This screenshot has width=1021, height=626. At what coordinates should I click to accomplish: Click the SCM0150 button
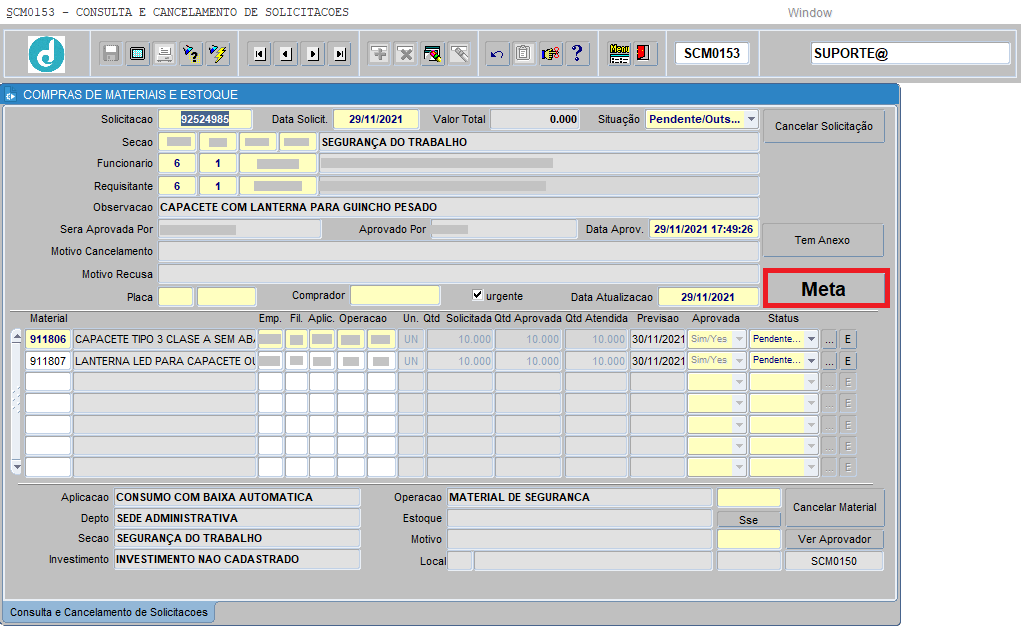pos(834,561)
